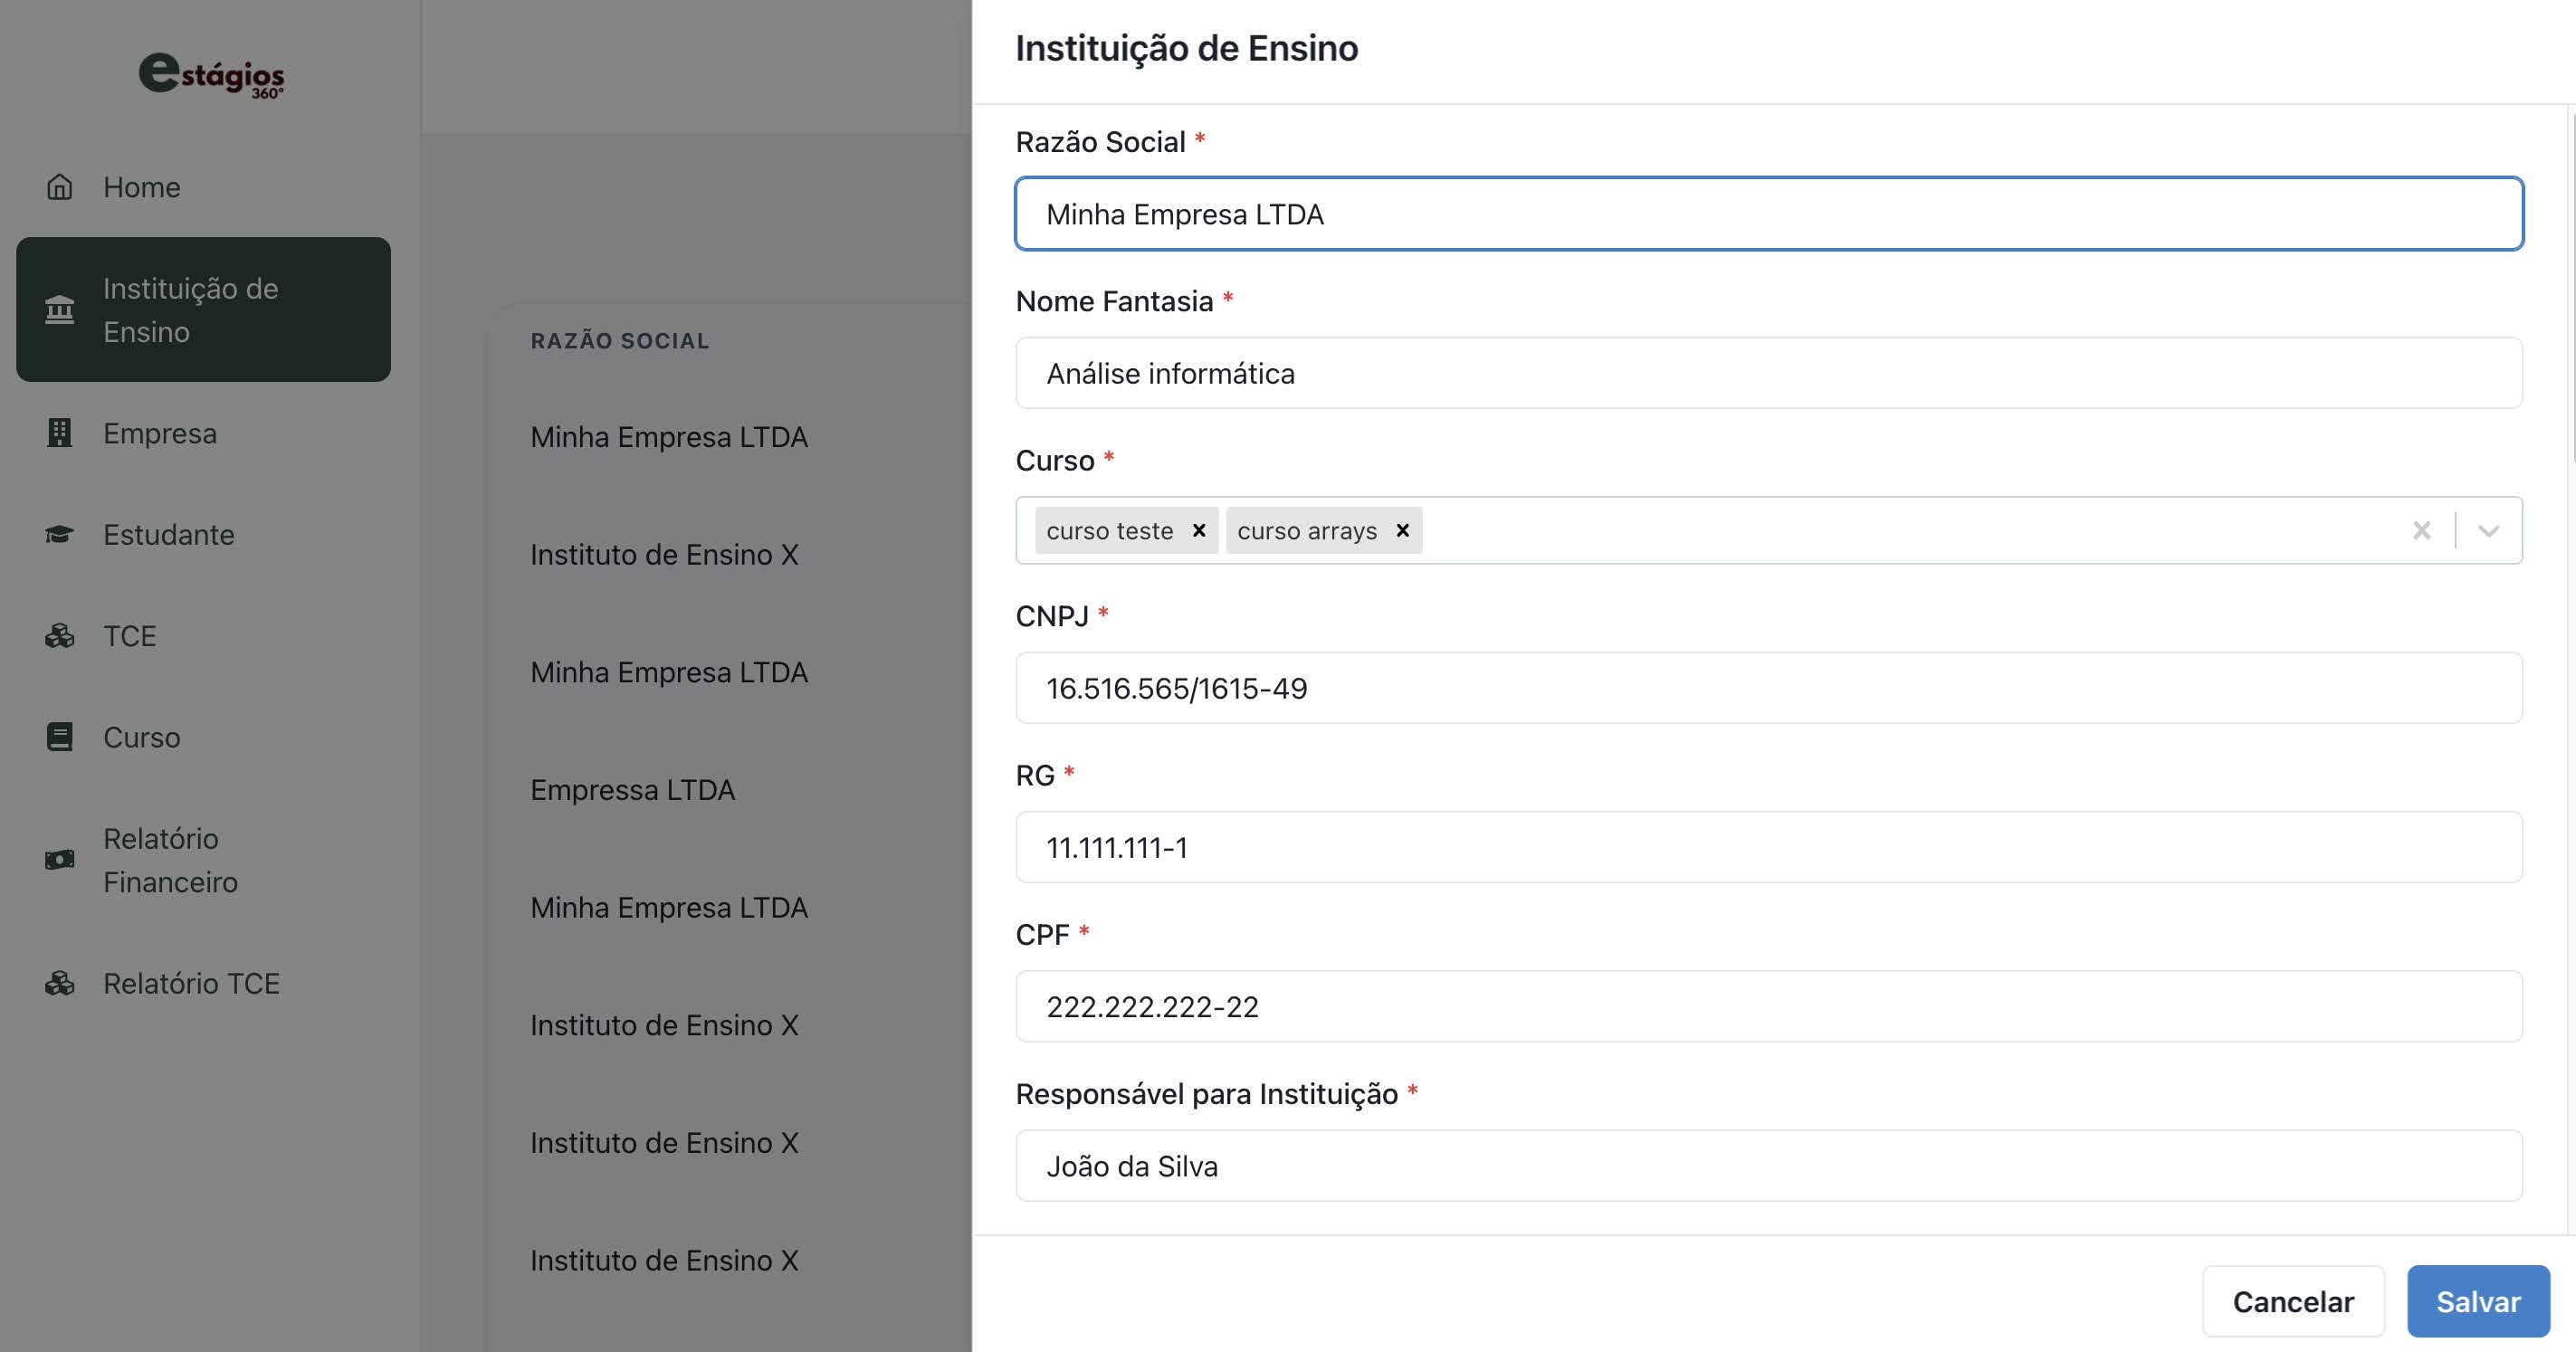2576x1352 pixels.
Task: Click the TCE cubes icon
Action: tap(60, 636)
